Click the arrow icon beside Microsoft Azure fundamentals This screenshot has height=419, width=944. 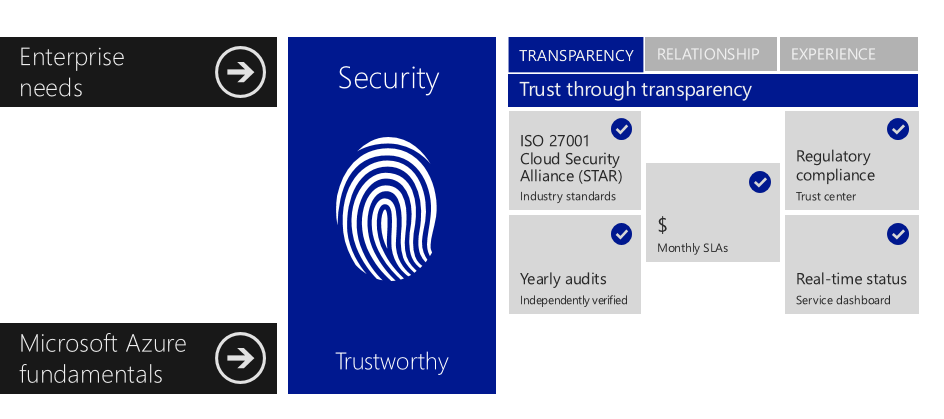coord(241,358)
